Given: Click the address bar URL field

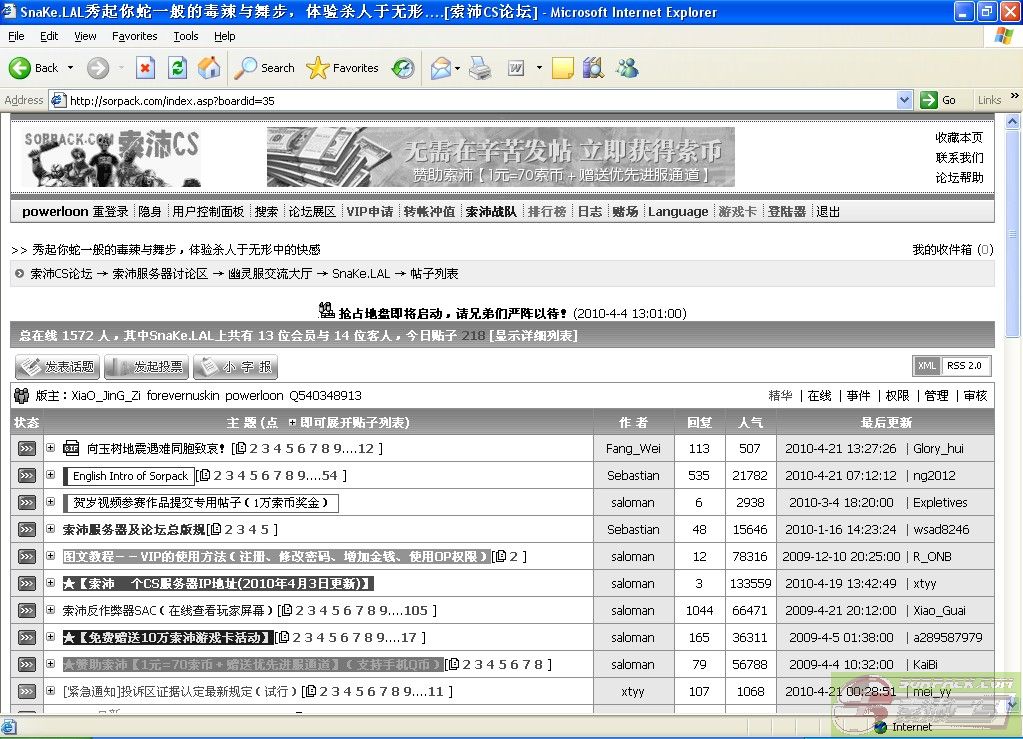Looking at the screenshot, I should point(480,100).
